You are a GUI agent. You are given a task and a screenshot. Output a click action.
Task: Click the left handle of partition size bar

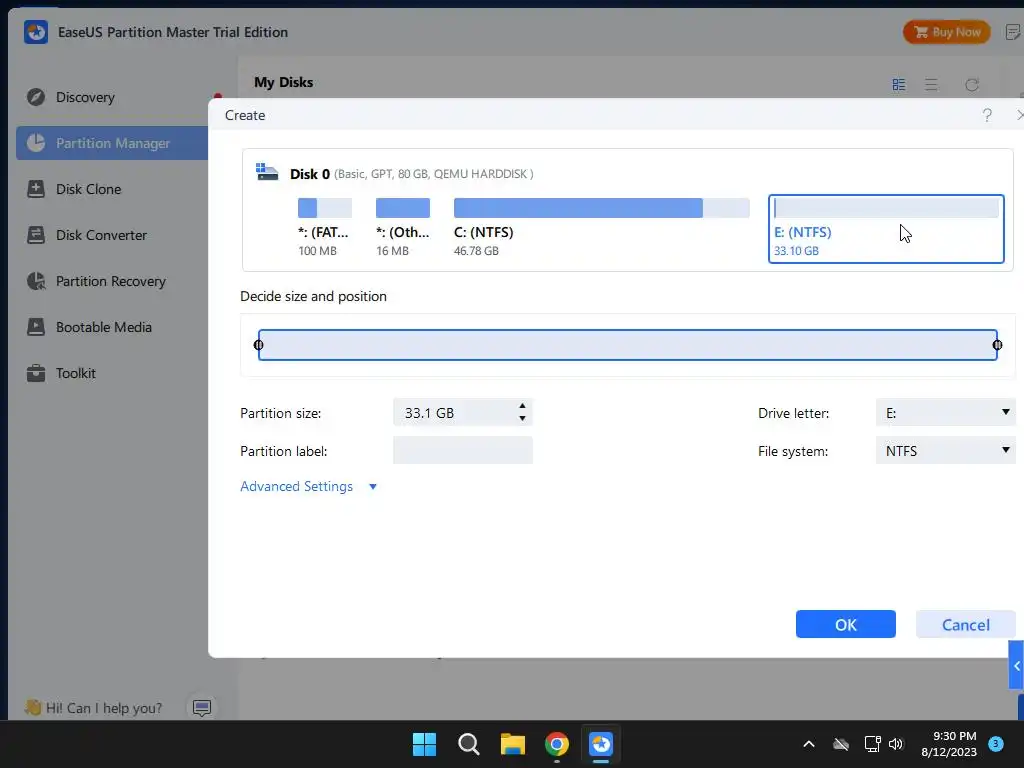coord(259,345)
